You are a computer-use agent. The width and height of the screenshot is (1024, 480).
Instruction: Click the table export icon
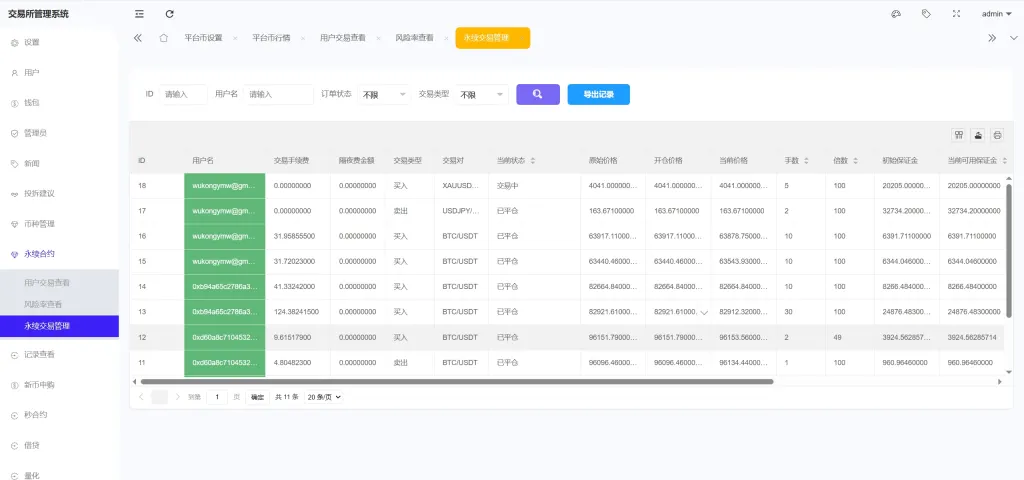(978, 135)
